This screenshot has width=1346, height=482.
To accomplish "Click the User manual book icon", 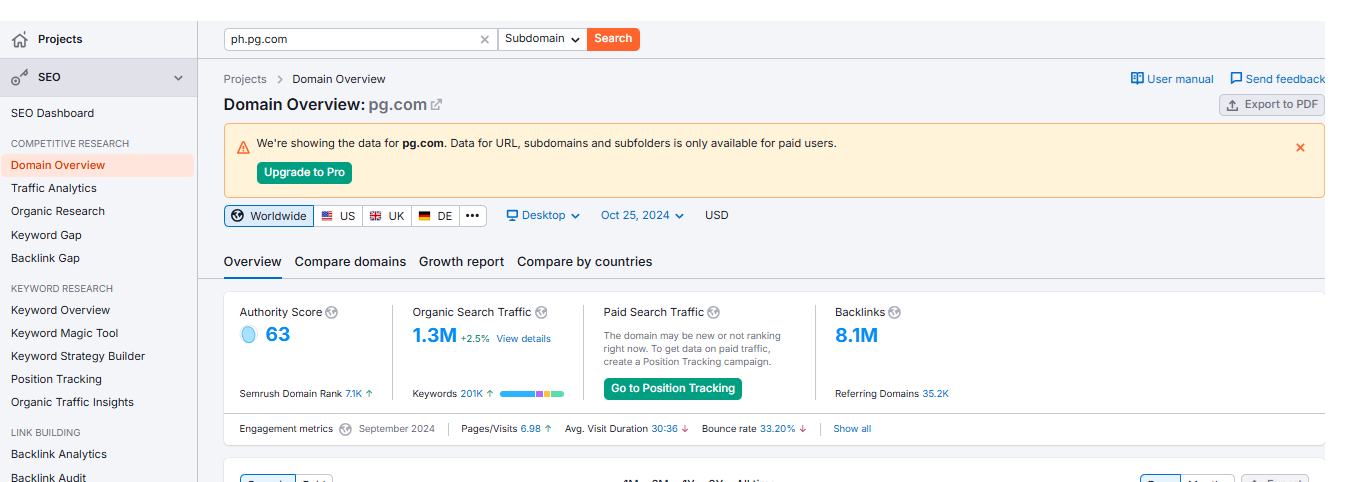I will click(x=1137, y=79).
